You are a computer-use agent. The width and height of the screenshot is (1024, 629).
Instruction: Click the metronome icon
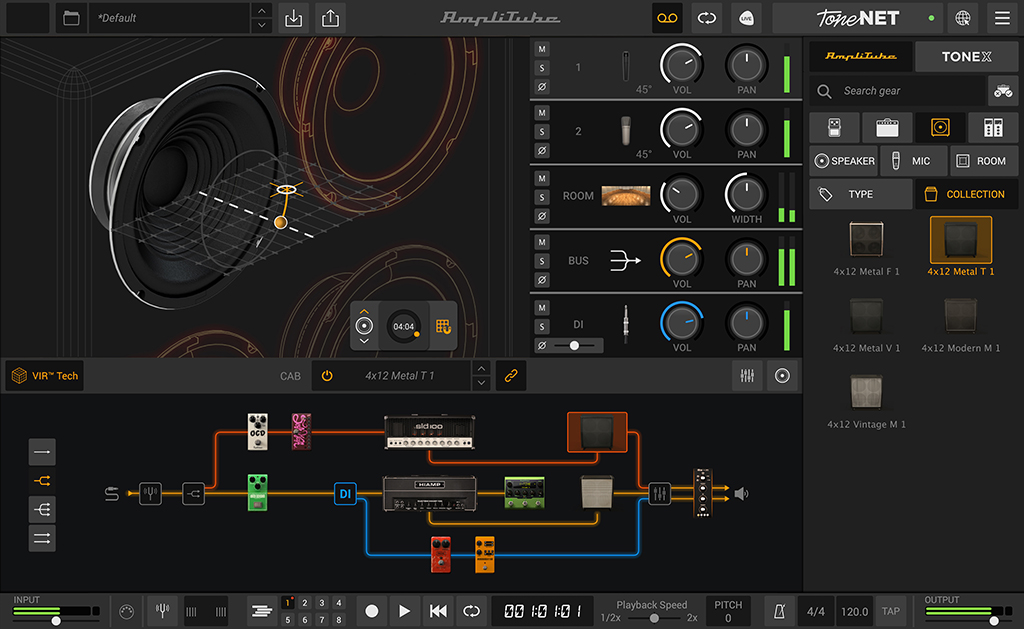pyautogui.click(x=778, y=610)
